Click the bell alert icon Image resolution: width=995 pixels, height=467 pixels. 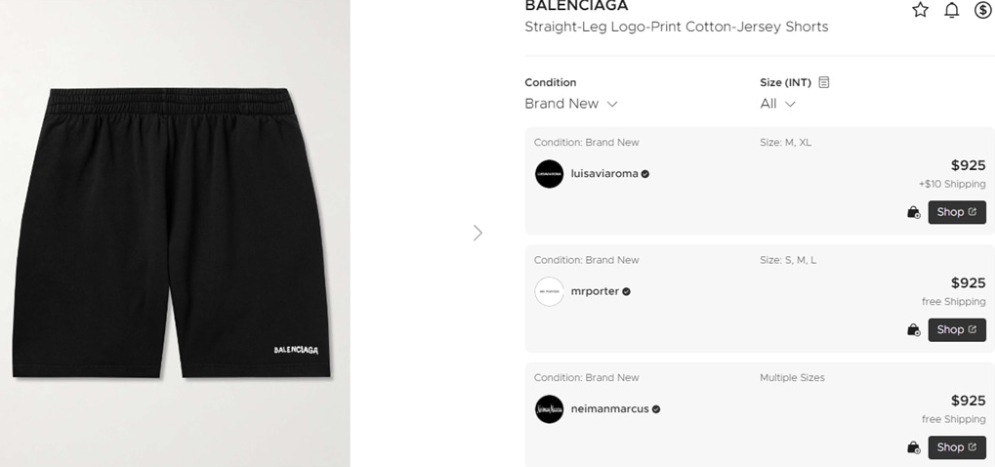[952, 9]
